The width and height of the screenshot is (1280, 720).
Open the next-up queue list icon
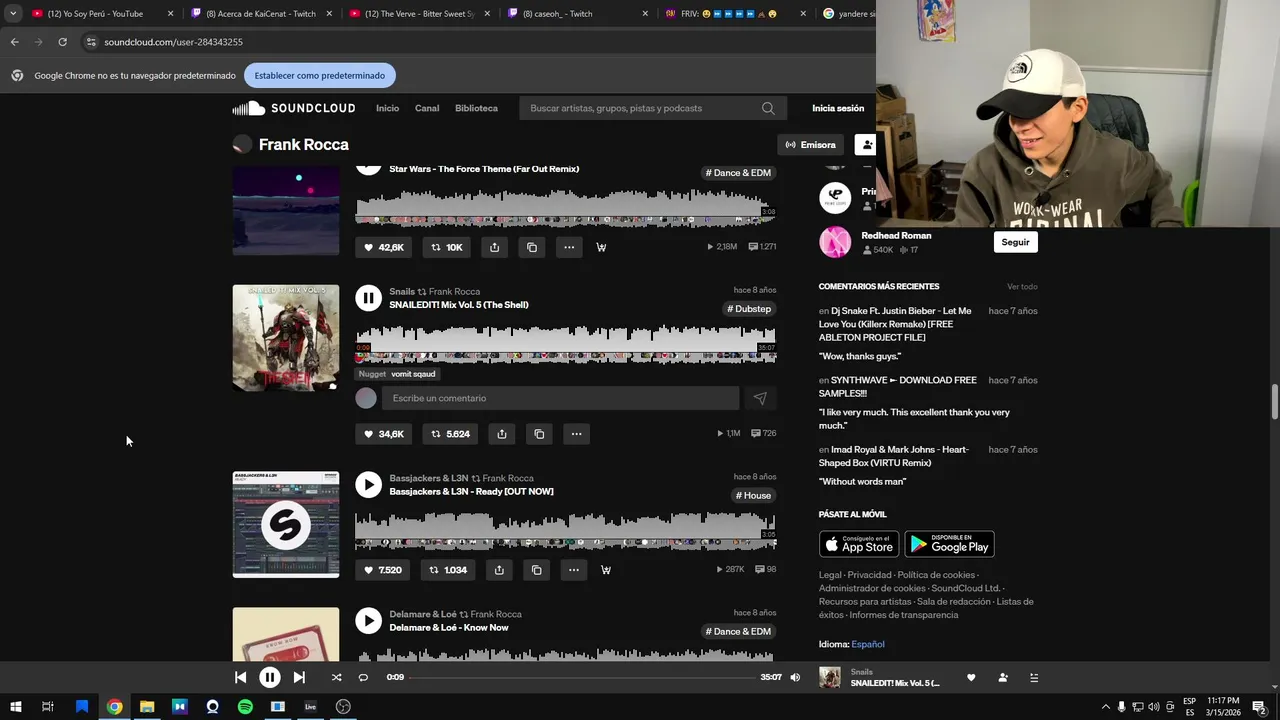(1034, 677)
